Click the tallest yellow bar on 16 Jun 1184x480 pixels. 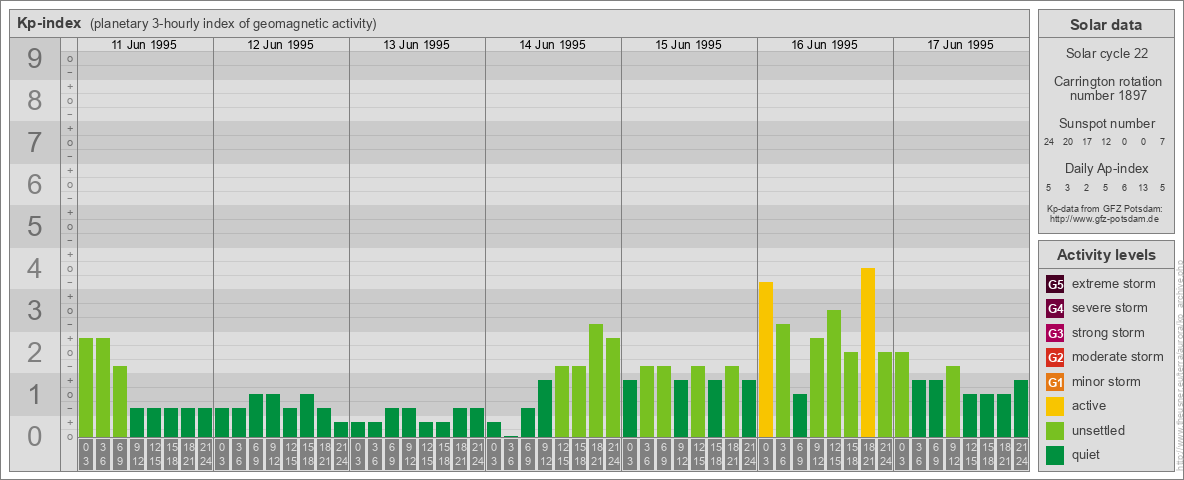tap(868, 350)
